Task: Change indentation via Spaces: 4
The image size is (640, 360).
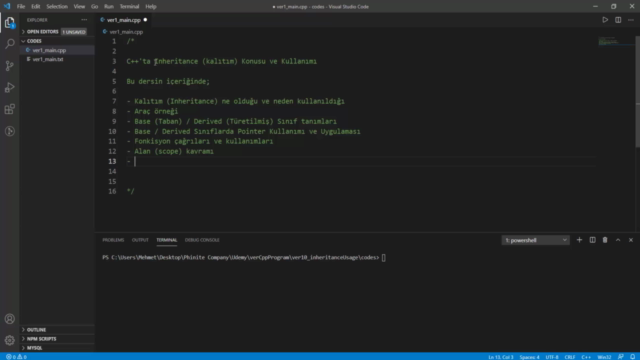Action: [x=529, y=357]
